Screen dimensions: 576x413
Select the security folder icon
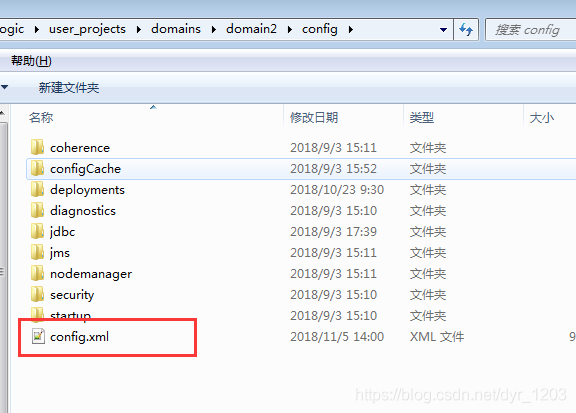coord(37,294)
